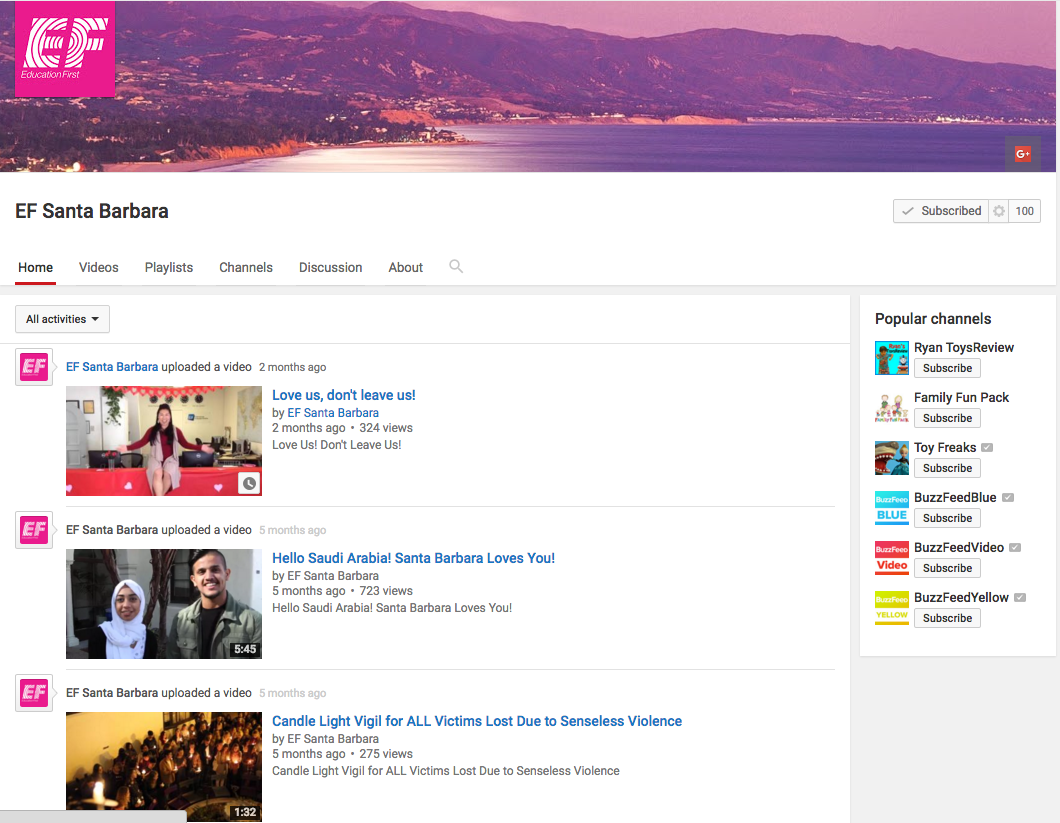Switch to the Videos tab

(99, 268)
